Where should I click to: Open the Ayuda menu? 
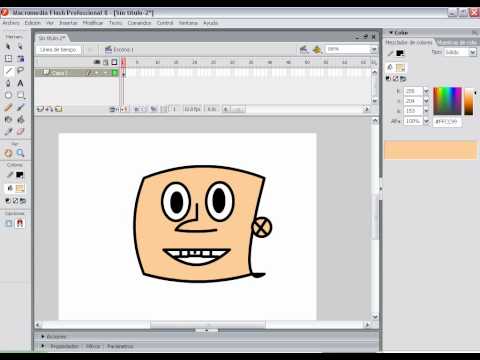[210, 23]
